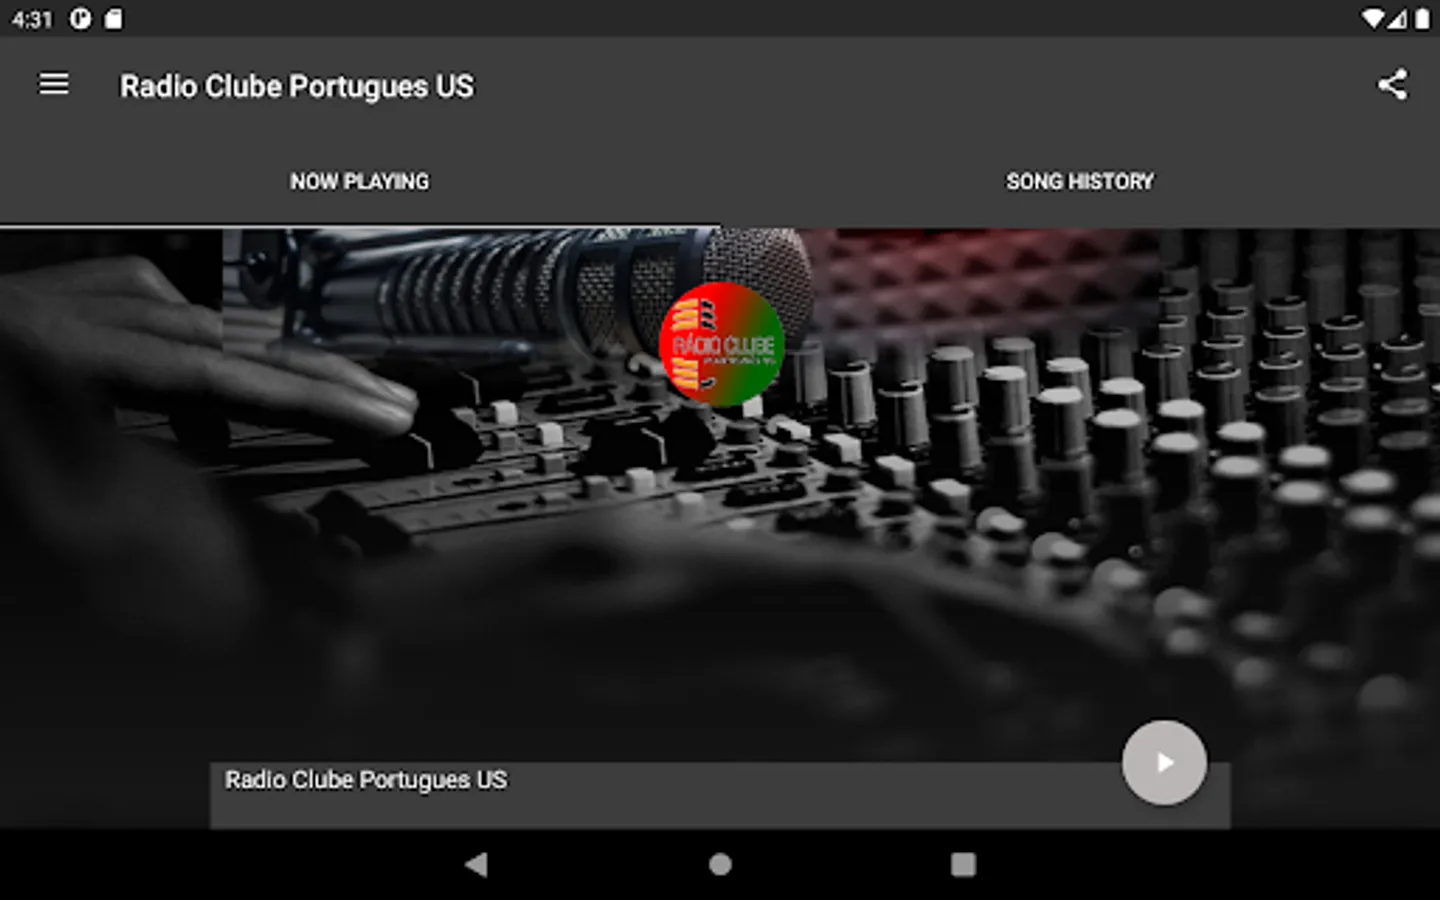This screenshot has height=900, width=1440.
Task: Tap the share icon
Action: 1392,84
